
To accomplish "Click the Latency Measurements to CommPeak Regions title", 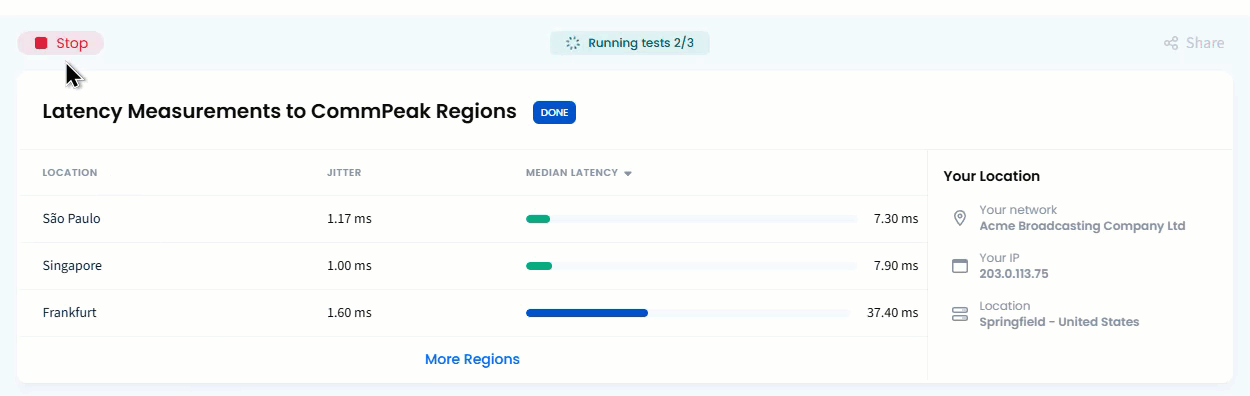I will tap(279, 111).
